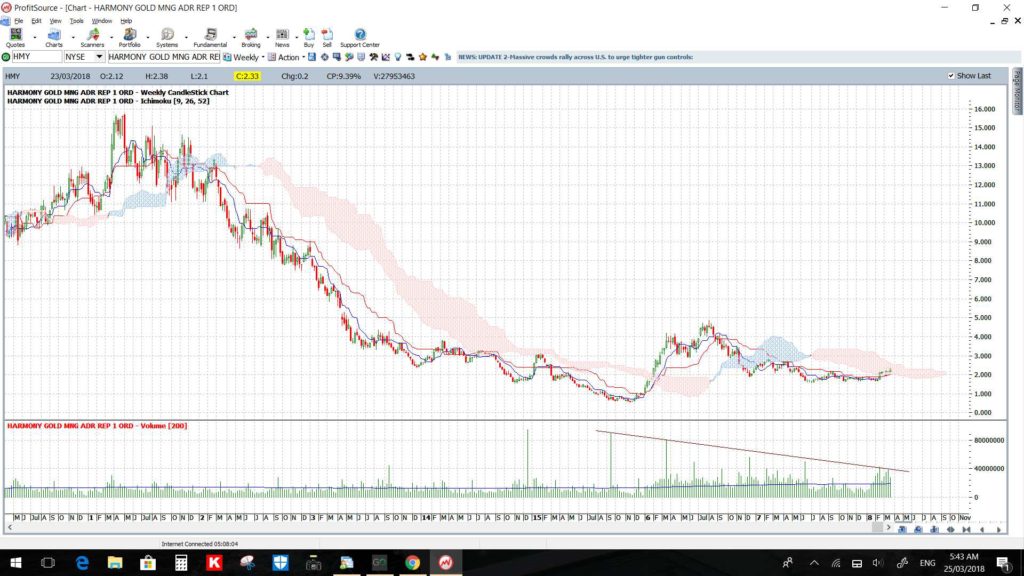Open the Tools menu

tap(76, 21)
